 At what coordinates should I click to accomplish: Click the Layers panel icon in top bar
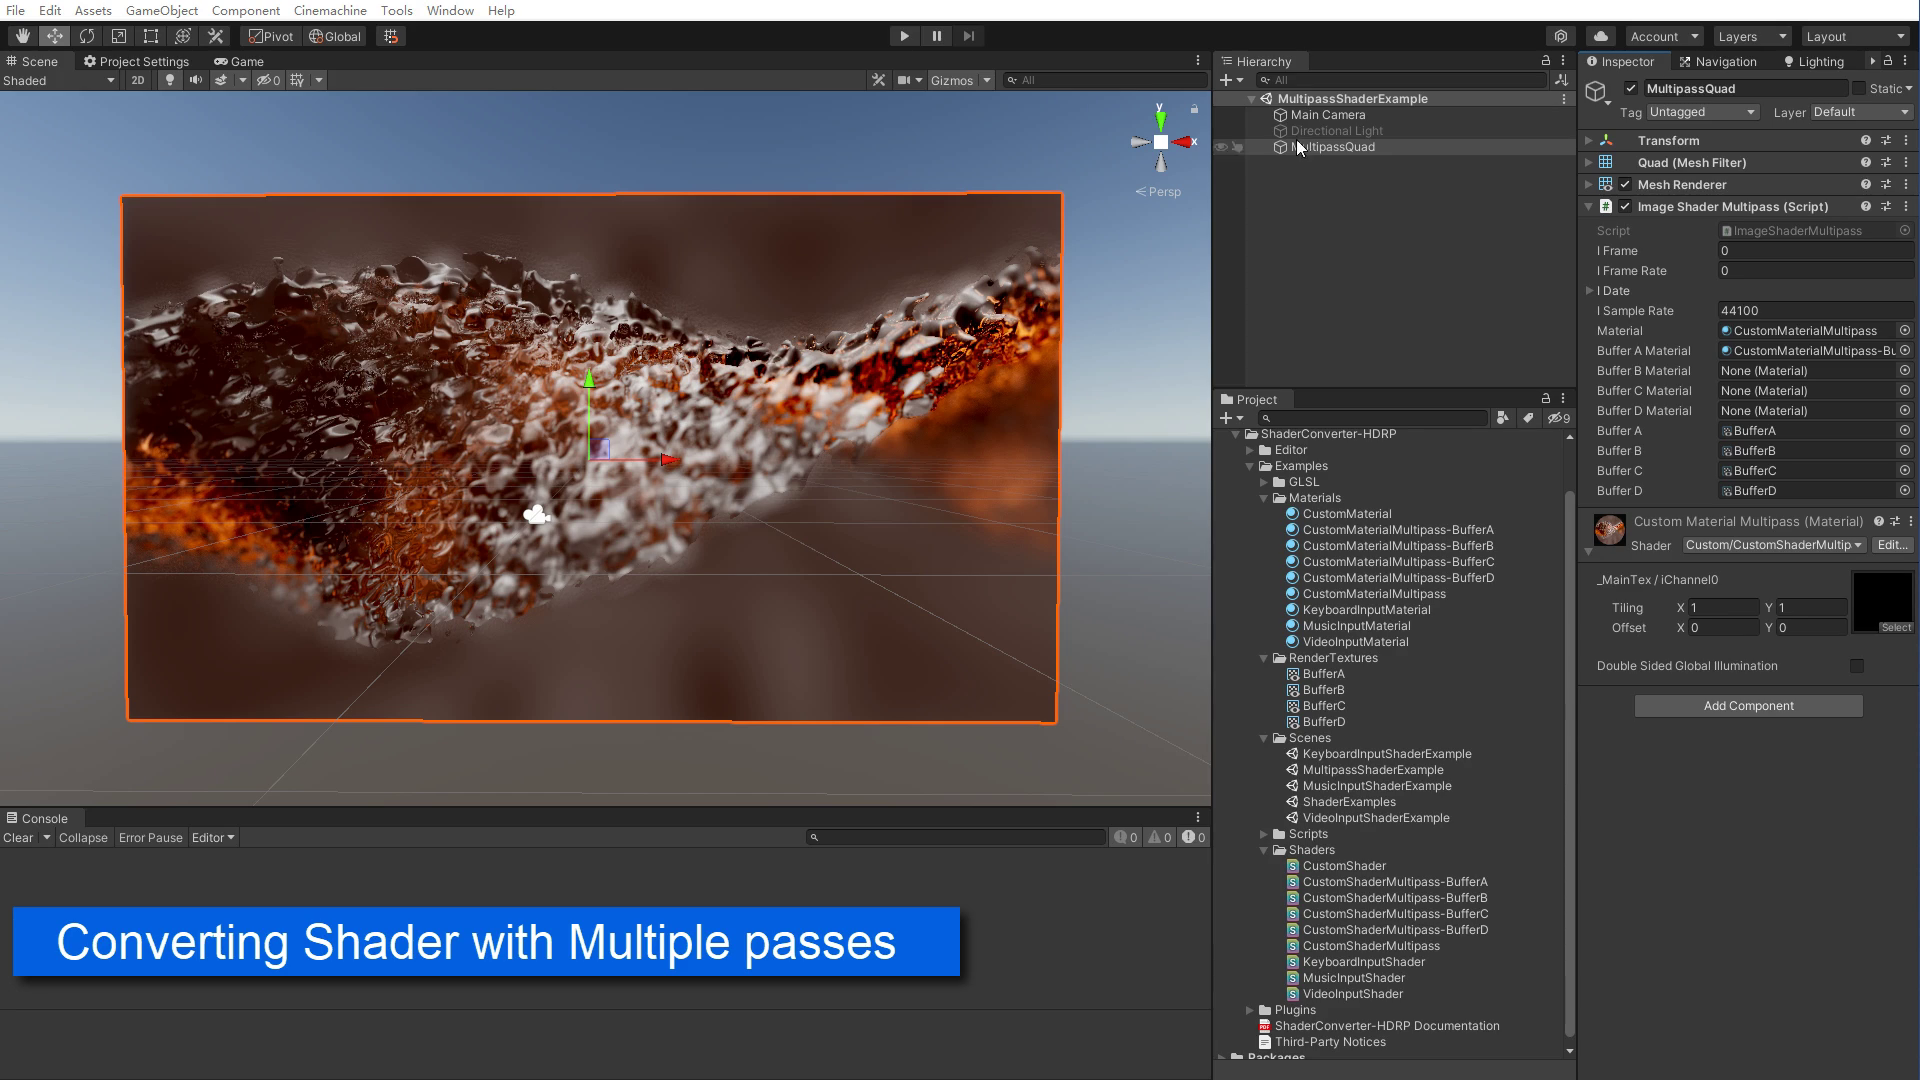pyautogui.click(x=1749, y=36)
